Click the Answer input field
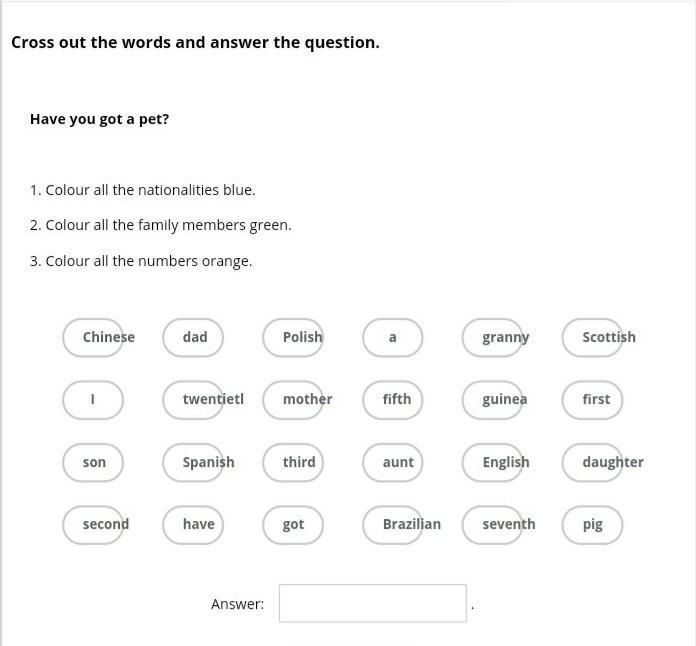This screenshot has height=646, width=696. coord(372,603)
